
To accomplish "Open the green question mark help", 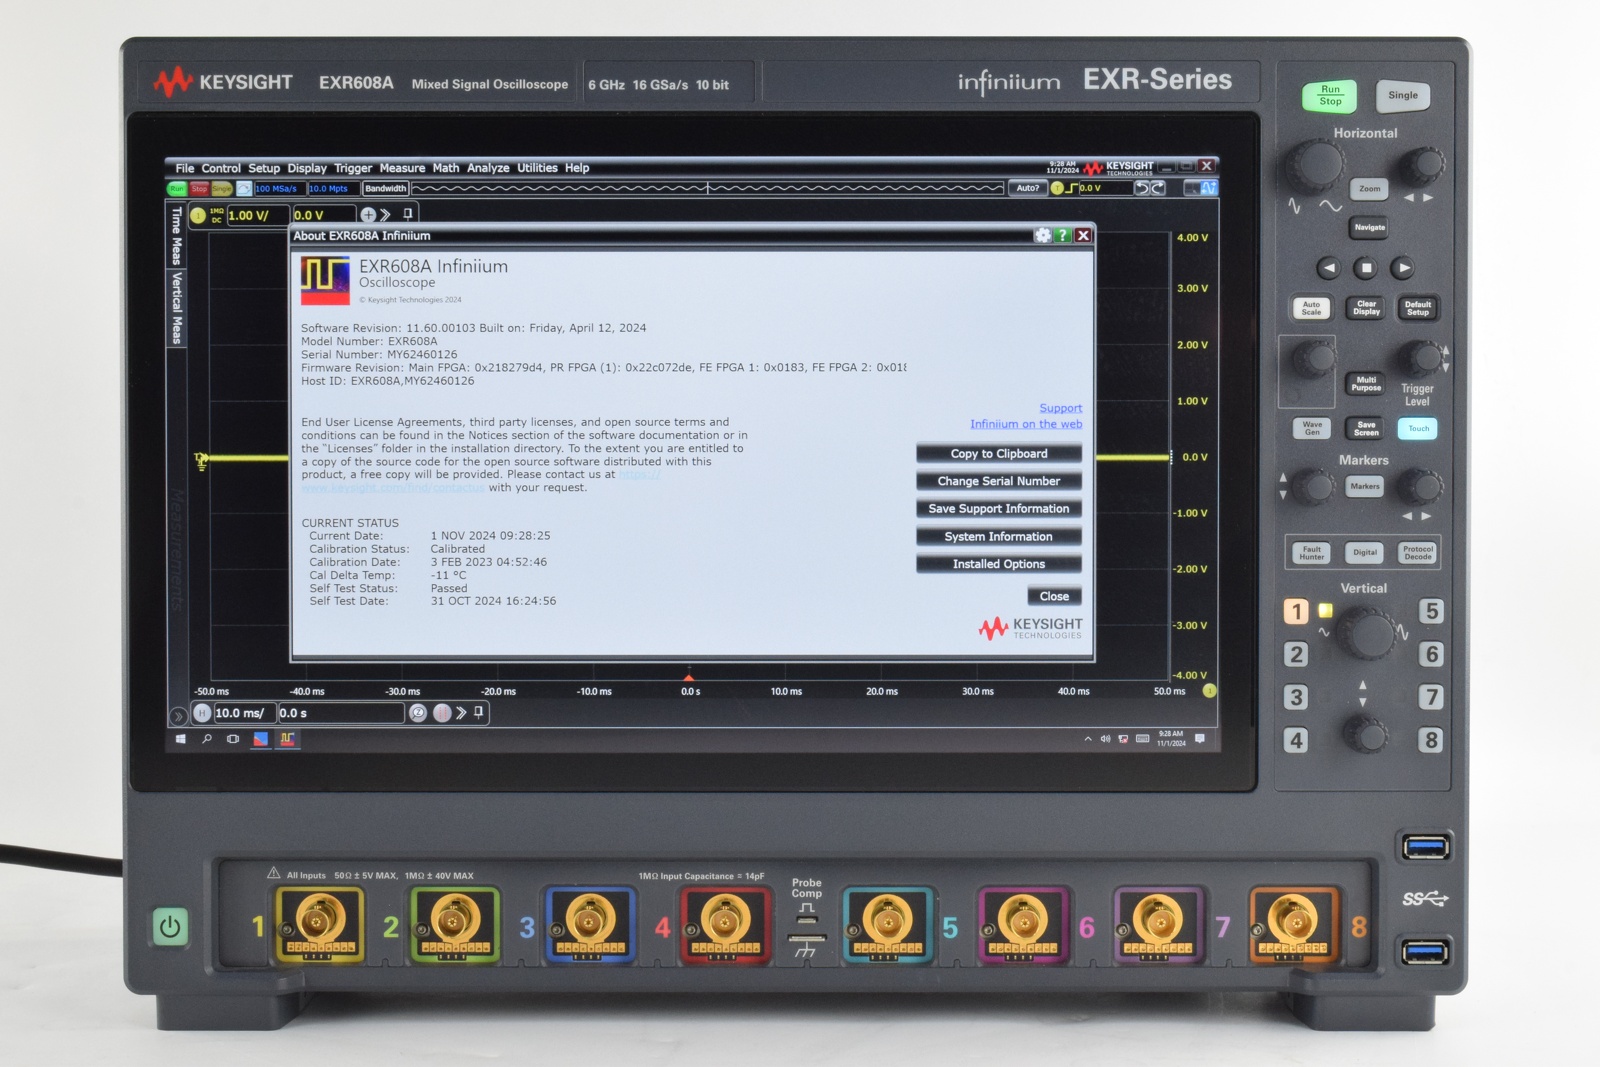I will (x=1063, y=235).
